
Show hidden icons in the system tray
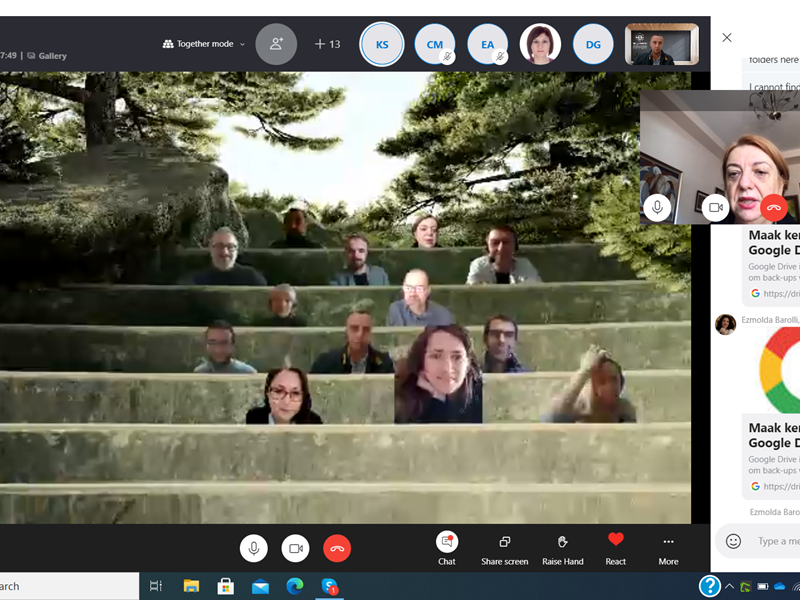[x=731, y=586]
